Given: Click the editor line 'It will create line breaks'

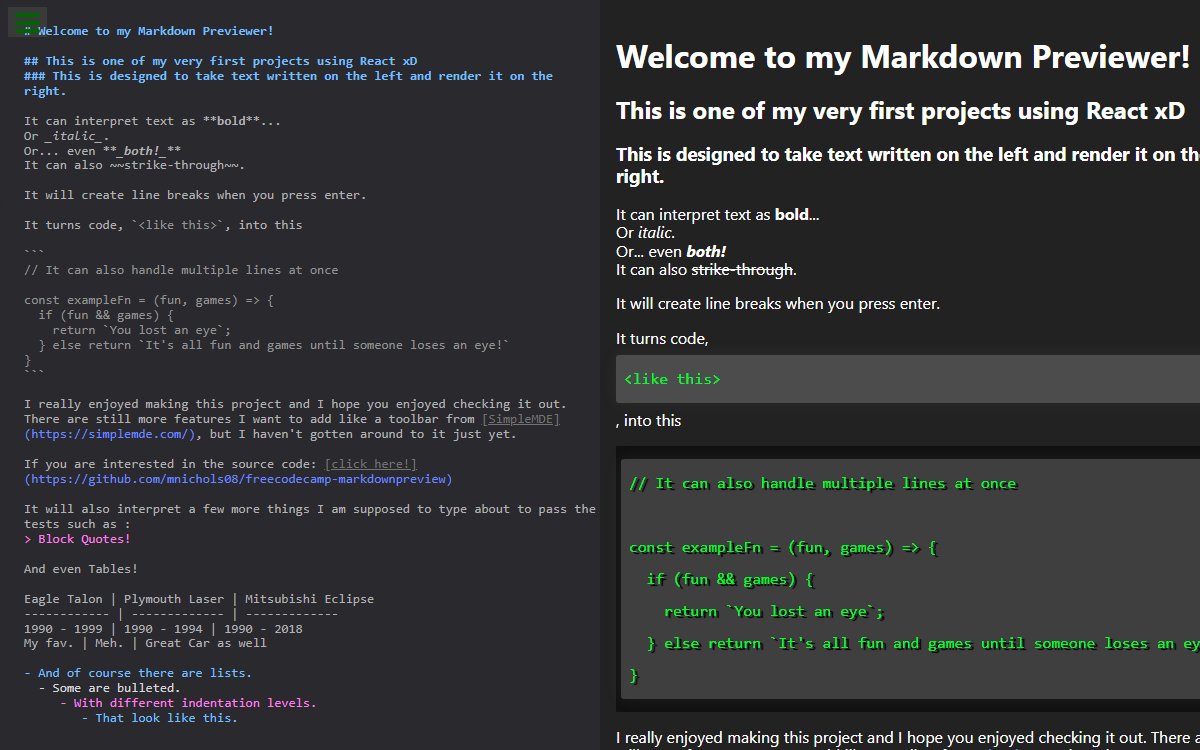Looking at the screenshot, I should click(195, 195).
